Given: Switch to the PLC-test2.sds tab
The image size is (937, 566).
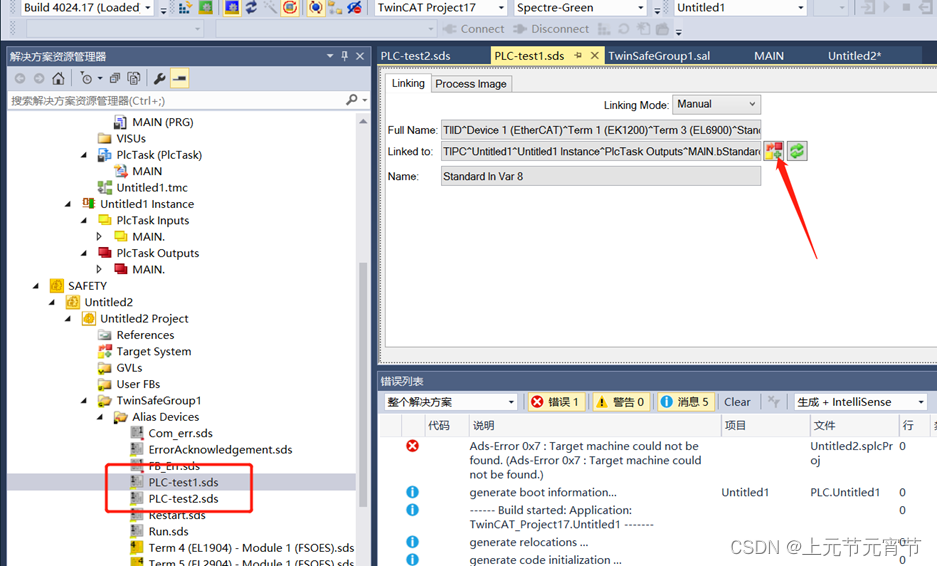Looking at the screenshot, I should pyautogui.click(x=415, y=56).
